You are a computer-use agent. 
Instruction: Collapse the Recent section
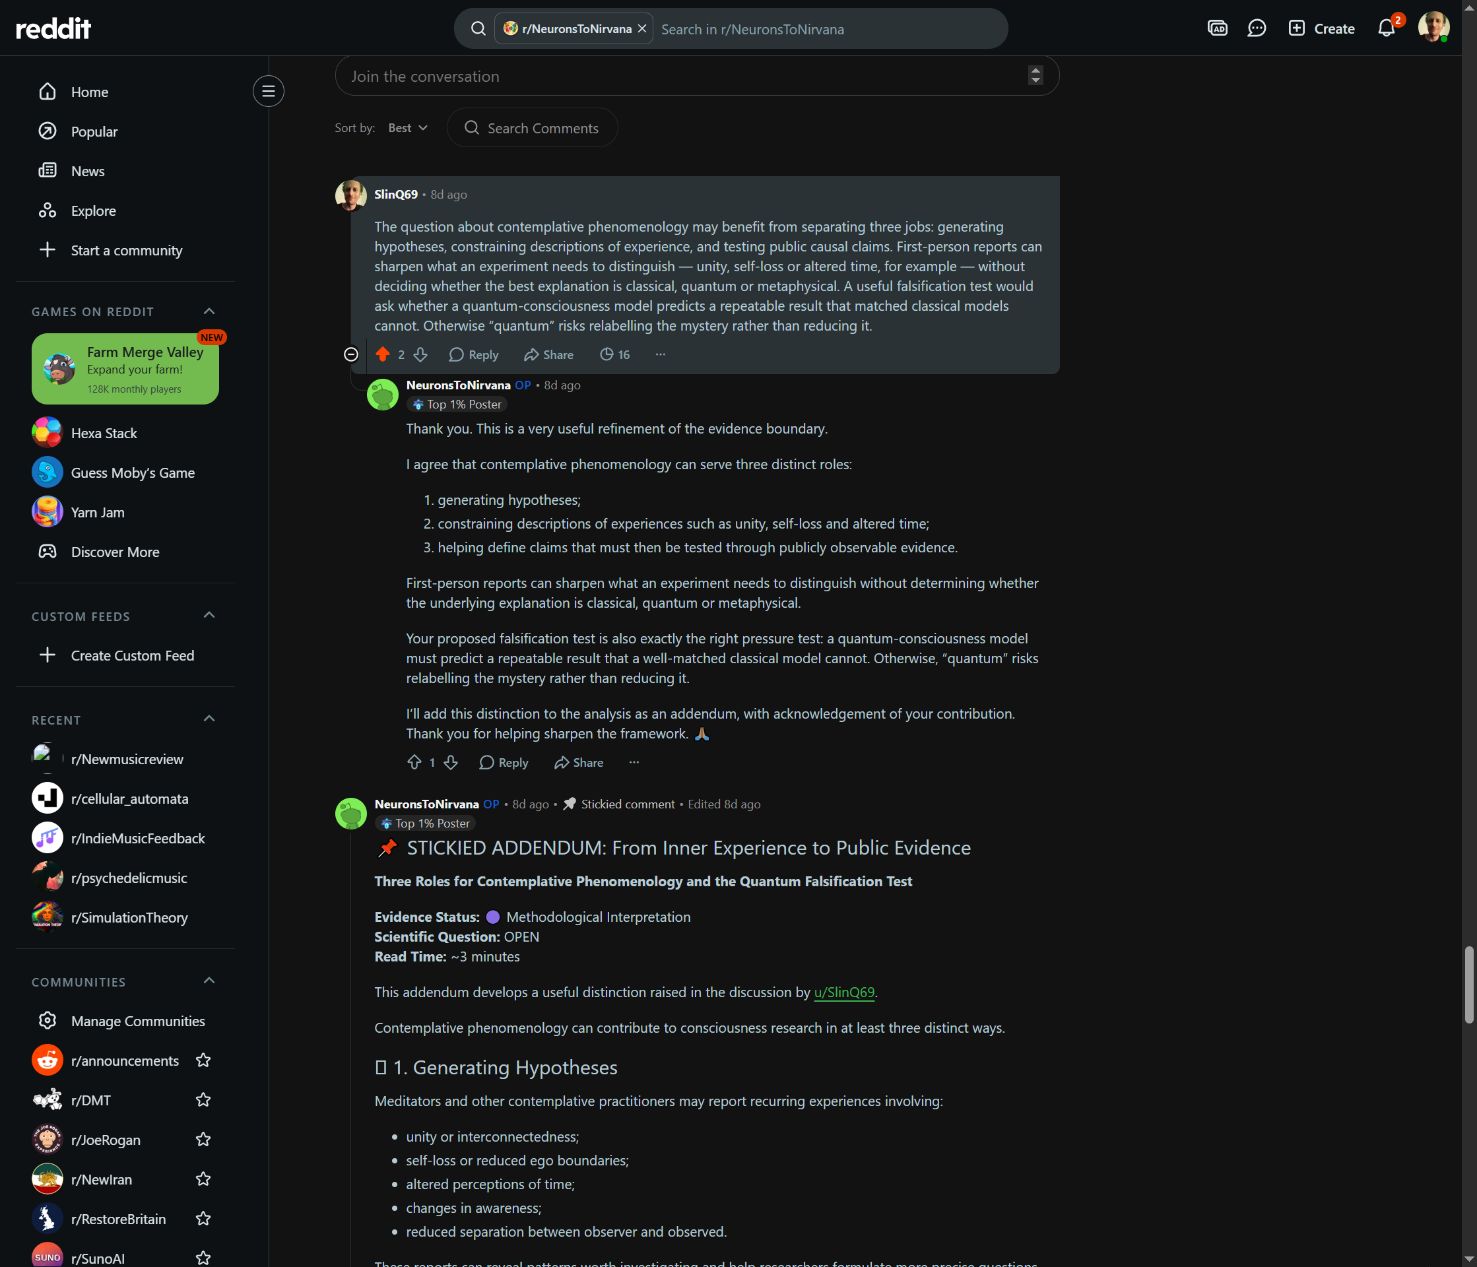(209, 719)
